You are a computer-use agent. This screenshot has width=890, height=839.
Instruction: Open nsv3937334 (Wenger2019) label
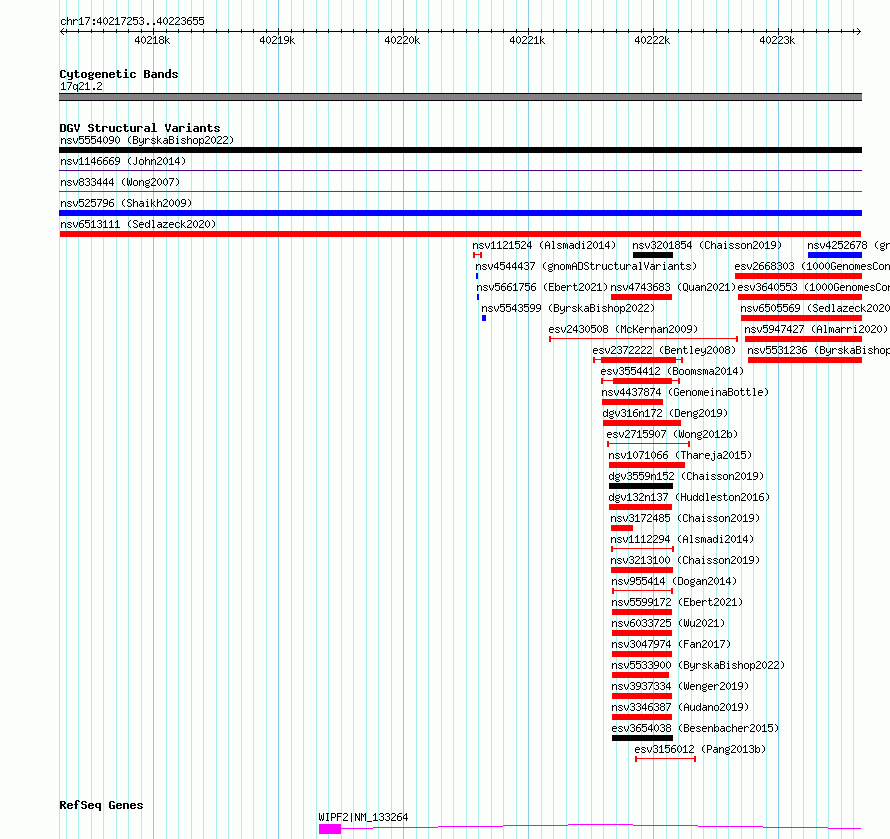point(680,686)
